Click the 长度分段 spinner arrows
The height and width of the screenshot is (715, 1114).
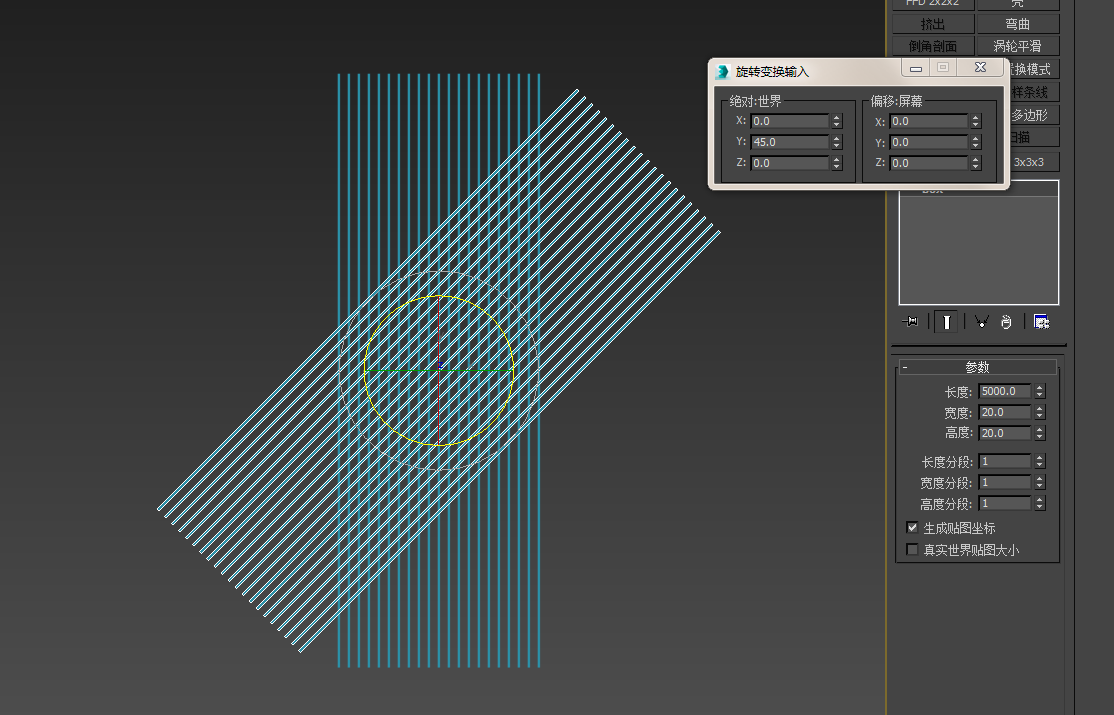tap(1040, 461)
